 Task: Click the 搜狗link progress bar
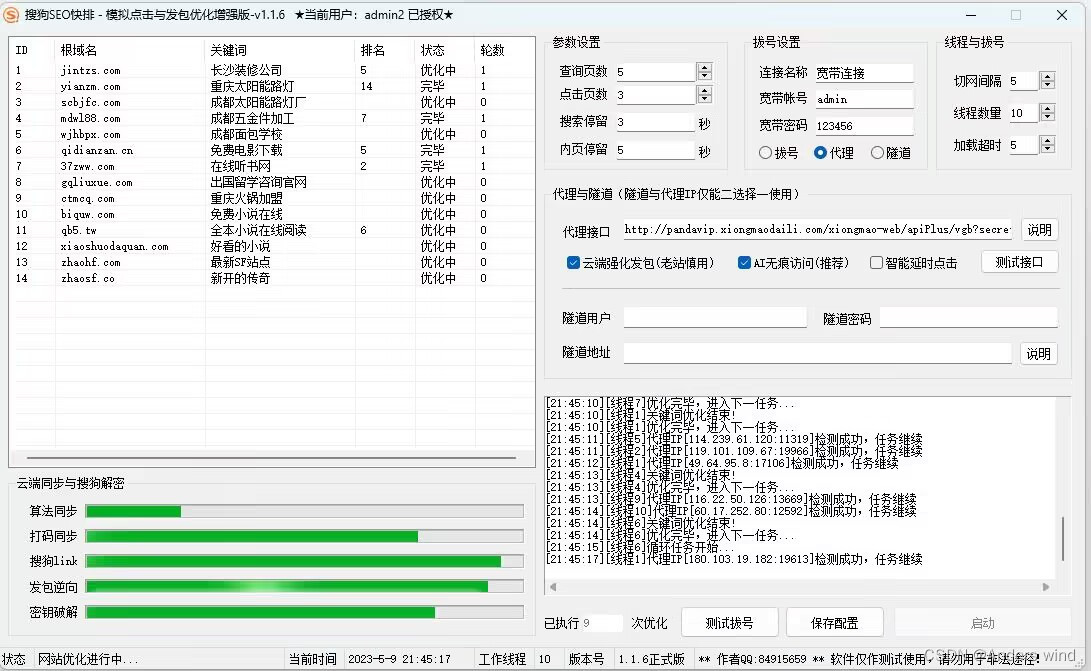(x=304, y=561)
